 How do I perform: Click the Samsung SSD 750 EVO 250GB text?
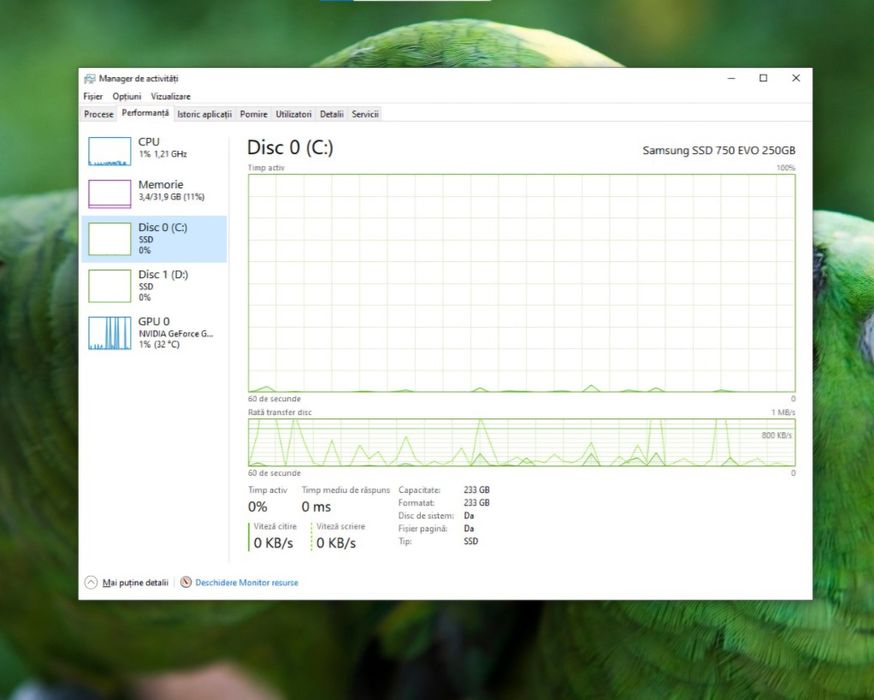click(719, 150)
